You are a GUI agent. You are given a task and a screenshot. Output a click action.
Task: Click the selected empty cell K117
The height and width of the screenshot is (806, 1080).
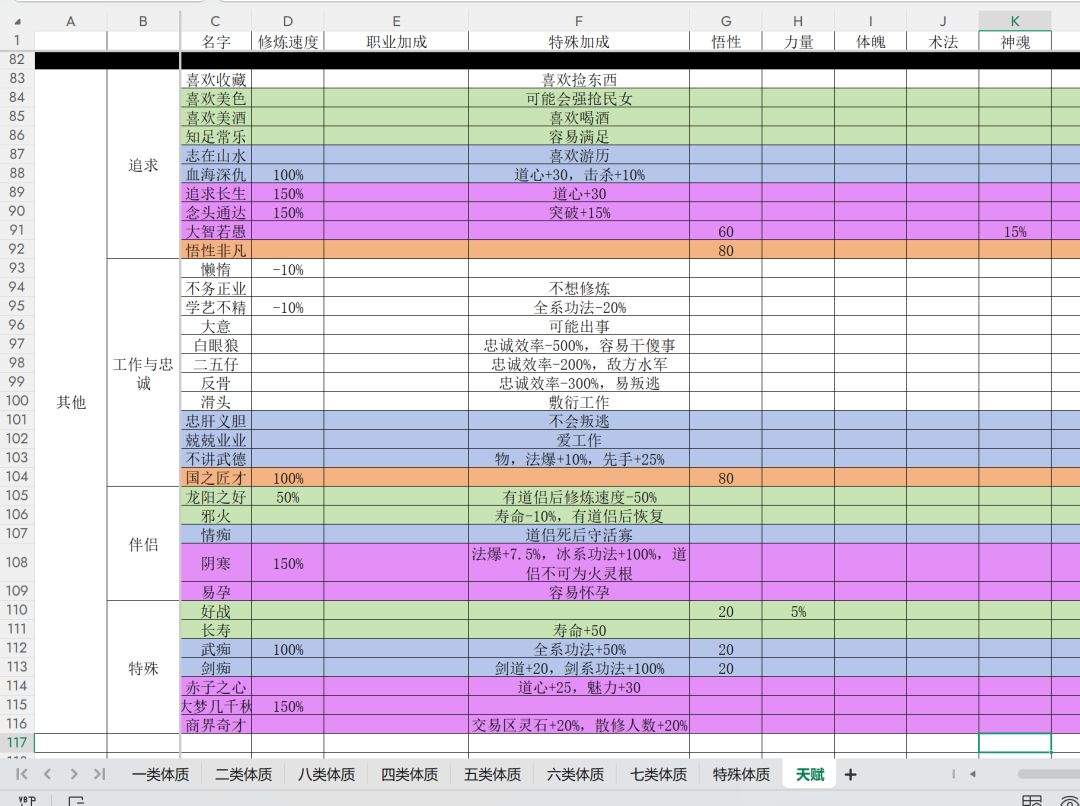[1015, 743]
